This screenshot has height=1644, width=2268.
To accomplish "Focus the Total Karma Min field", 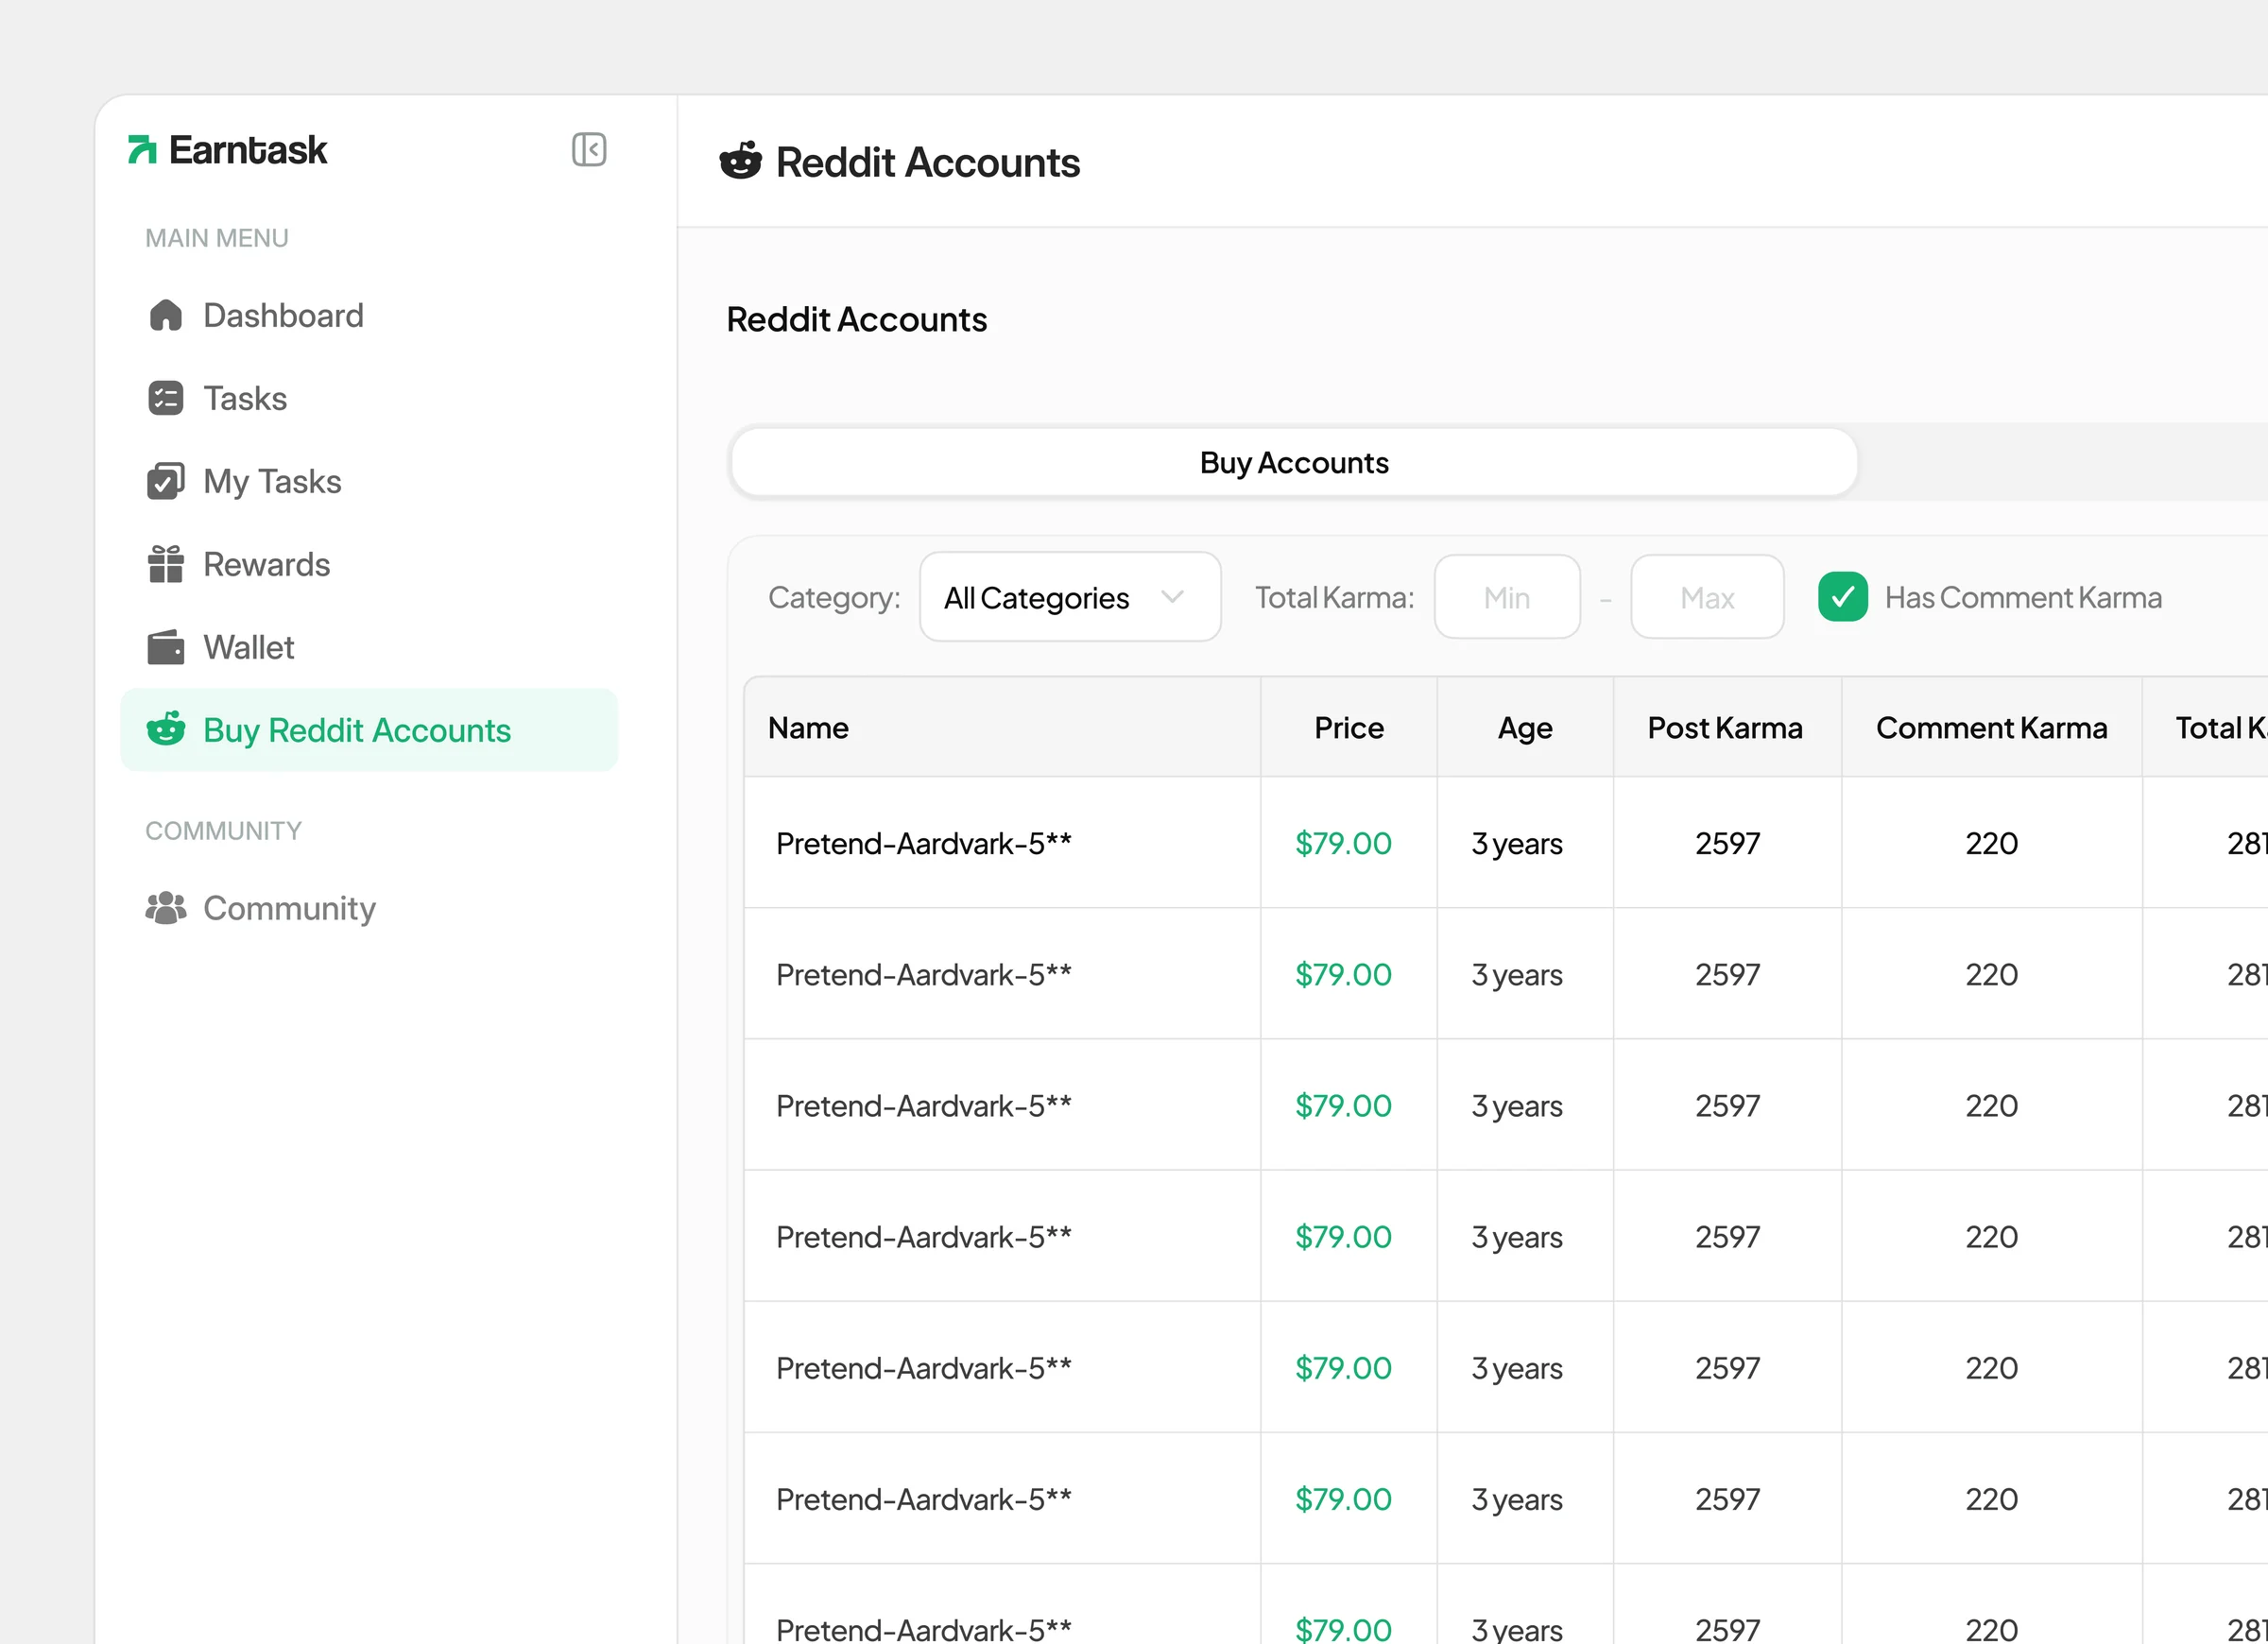I will (1507, 597).
